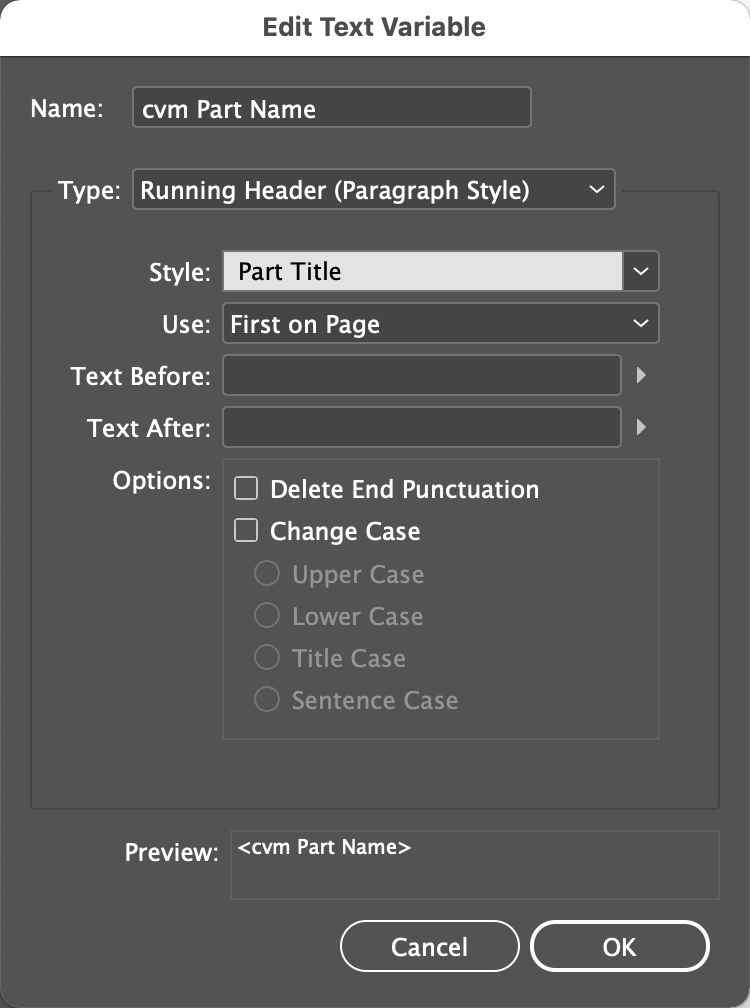Click the Part Title style field
The image size is (750, 1008).
[422, 271]
